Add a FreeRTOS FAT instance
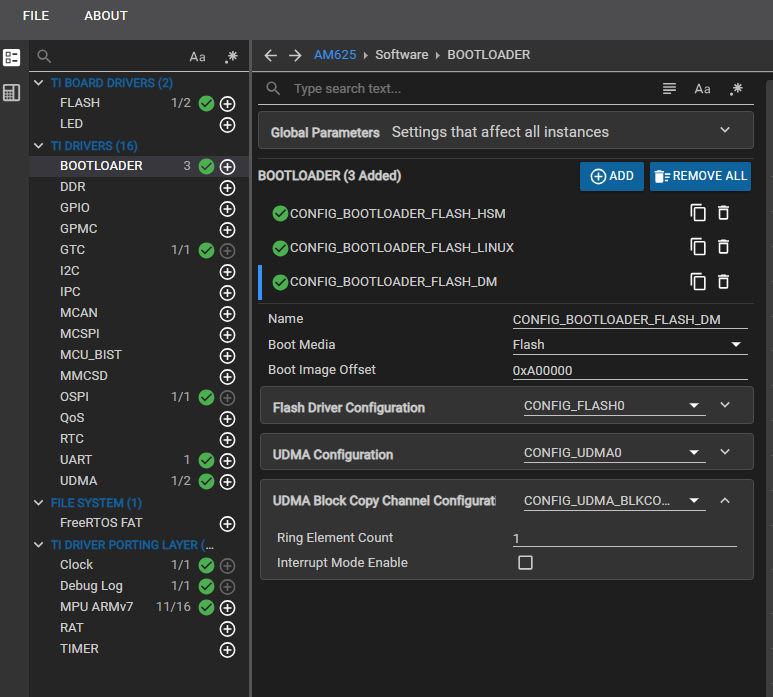Image resolution: width=773 pixels, height=697 pixels. click(227, 524)
